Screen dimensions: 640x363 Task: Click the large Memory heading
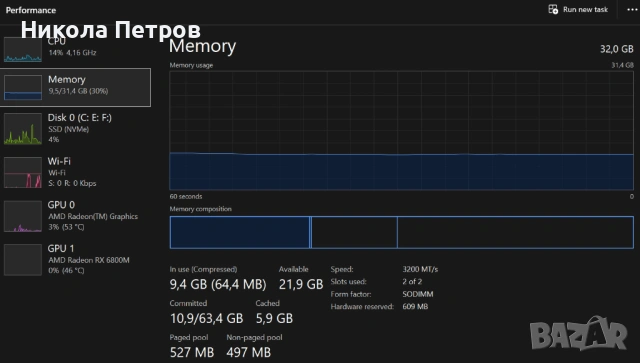pos(202,46)
